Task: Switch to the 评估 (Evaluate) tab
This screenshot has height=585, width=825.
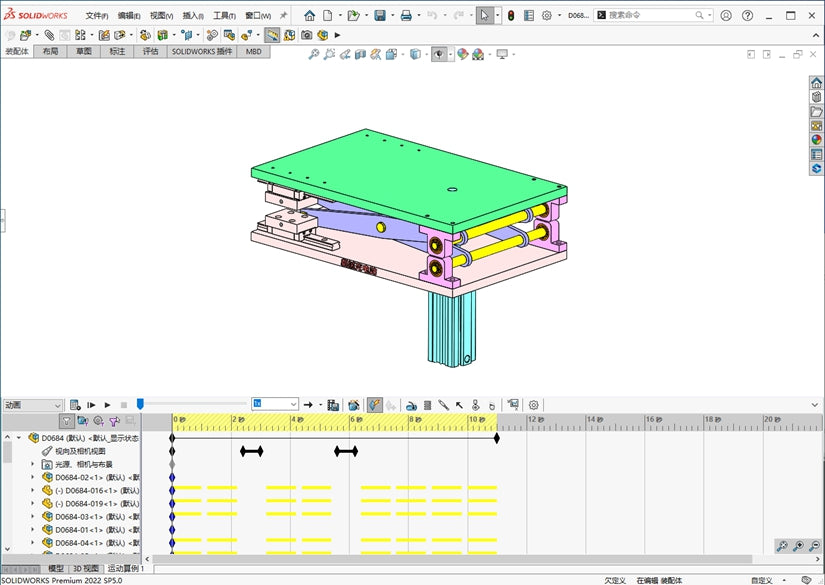Action: coord(150,52)
